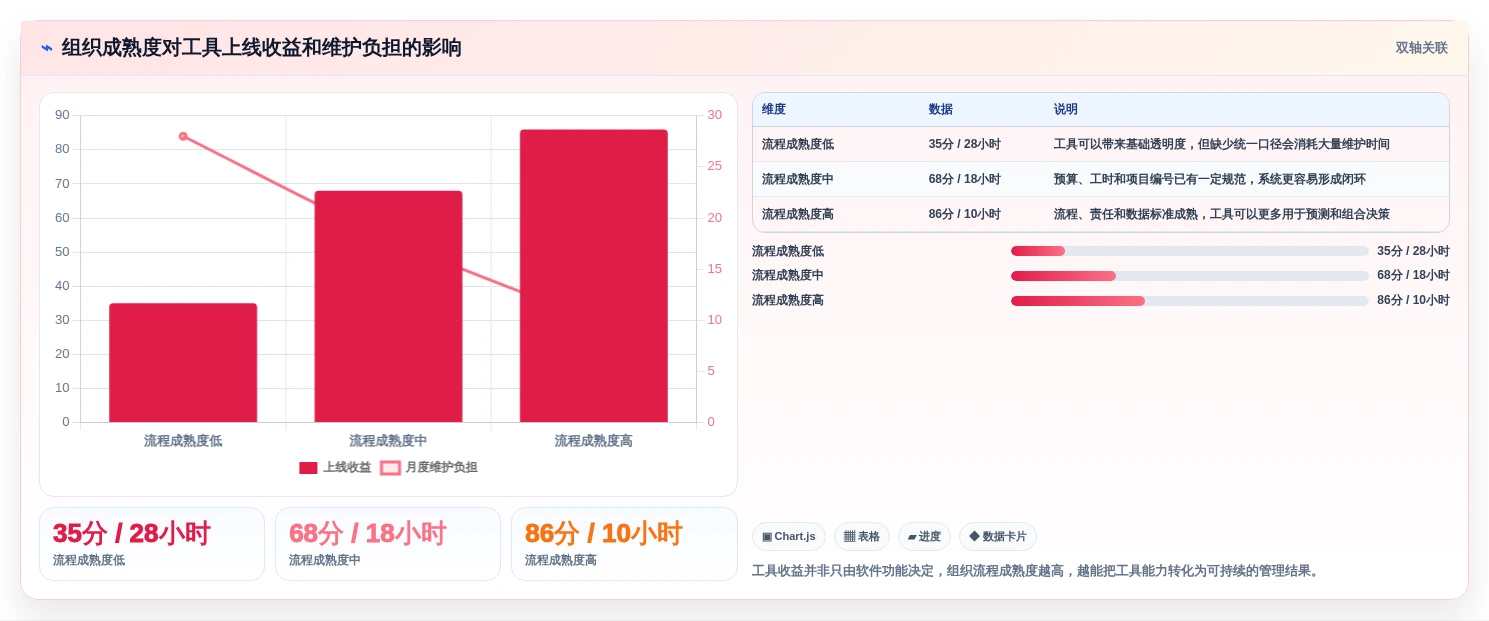Viewport: 1489px width, 621px height.
Task: Select the Chart.js tag chip
Action: pos(788,537)
